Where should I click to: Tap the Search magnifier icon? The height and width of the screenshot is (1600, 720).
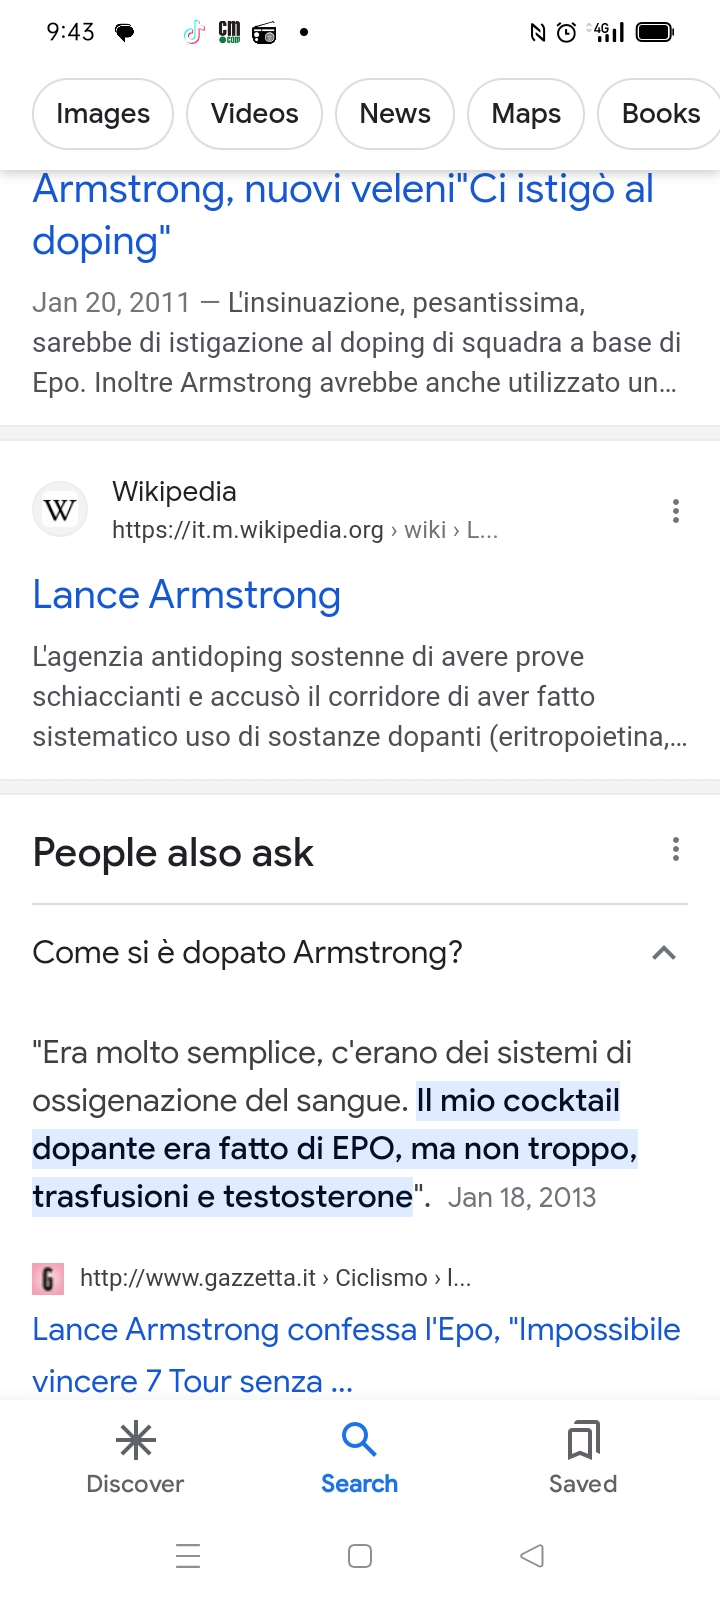pos(359,1440)
